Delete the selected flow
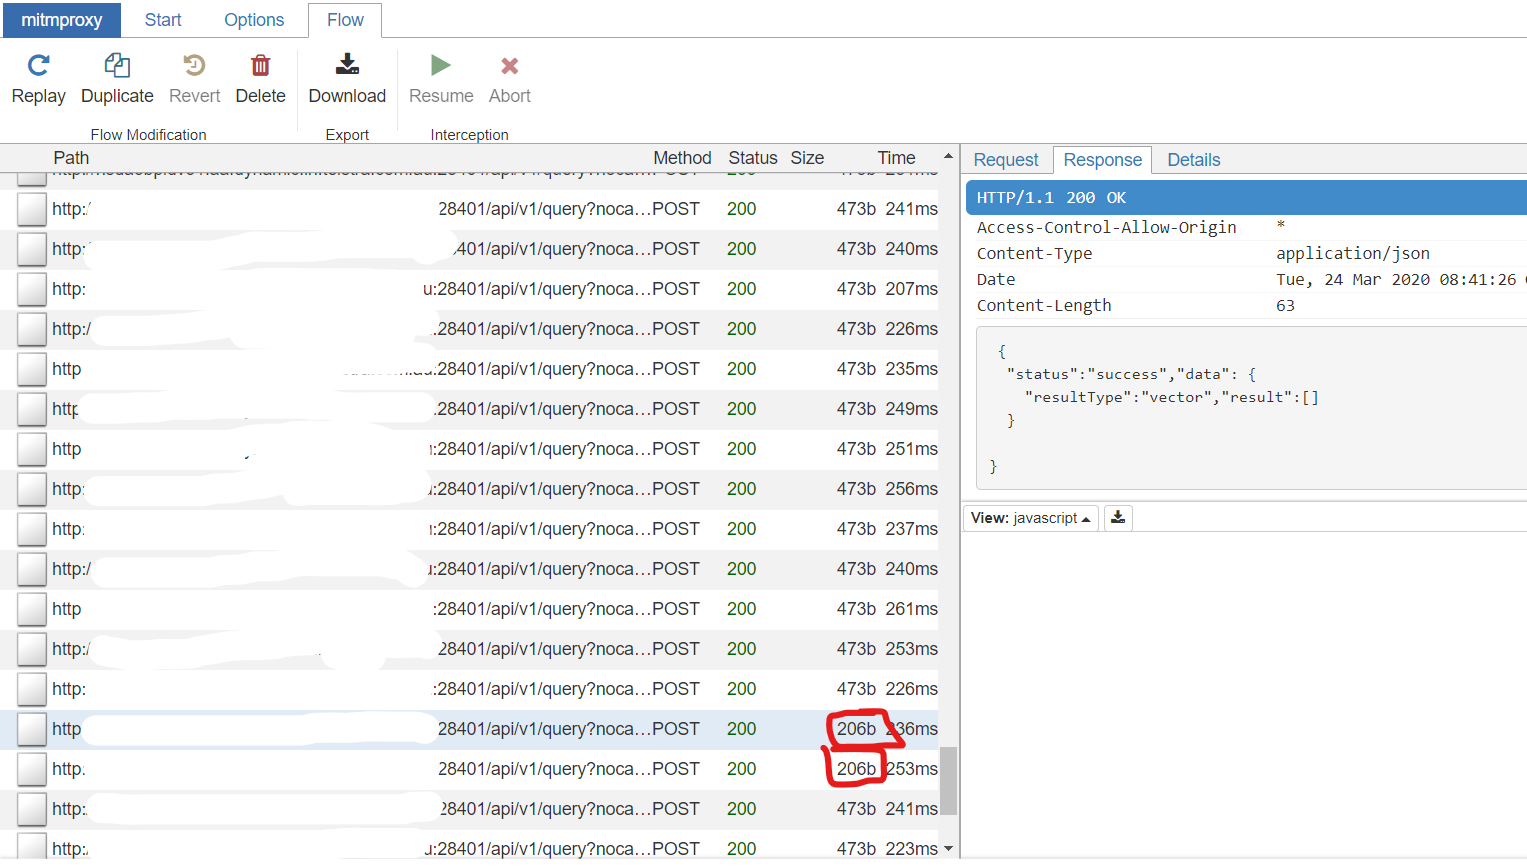This screenshot has height=868, width=1527. point(260,80)
